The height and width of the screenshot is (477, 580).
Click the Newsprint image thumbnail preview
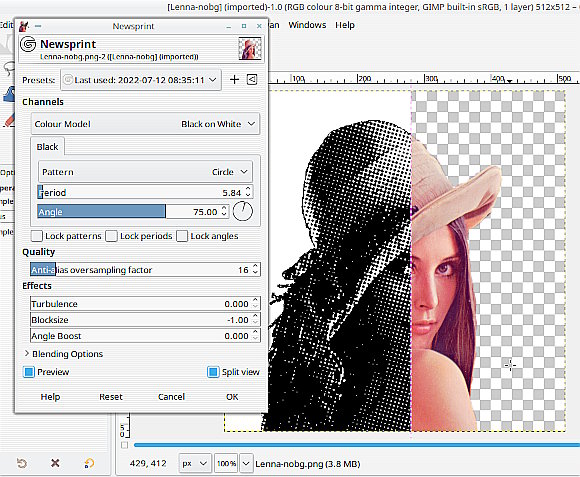[250, 48]
